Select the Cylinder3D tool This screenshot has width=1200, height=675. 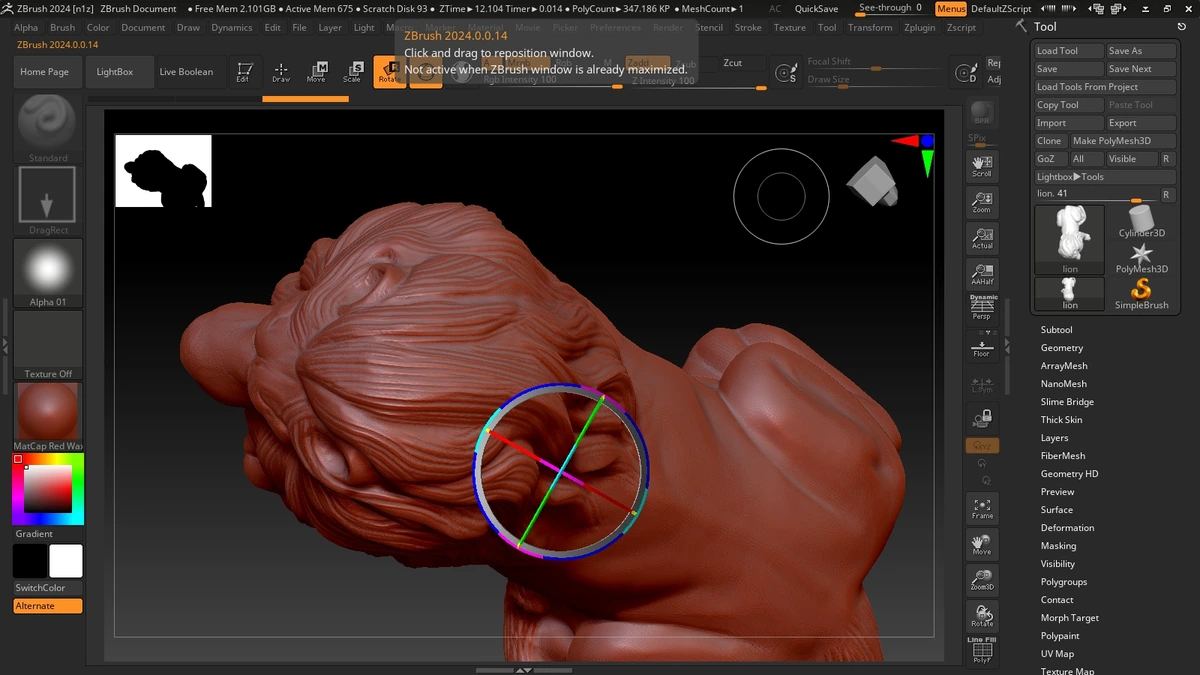(x=1142, y=222)
